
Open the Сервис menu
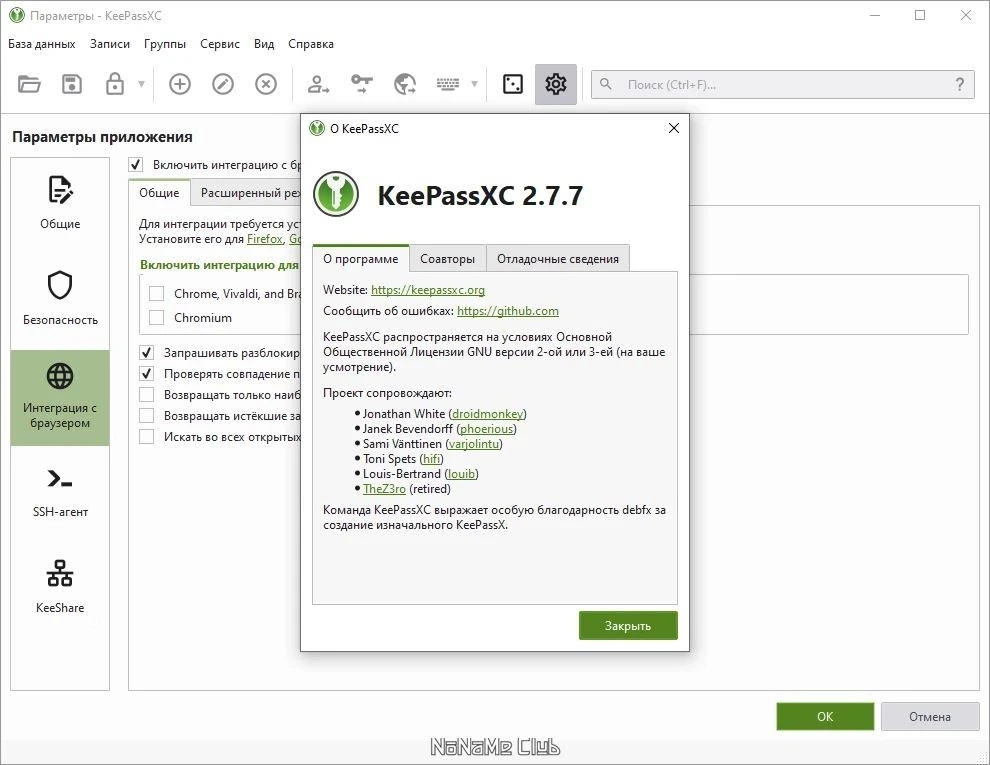(x=220, y=44)
